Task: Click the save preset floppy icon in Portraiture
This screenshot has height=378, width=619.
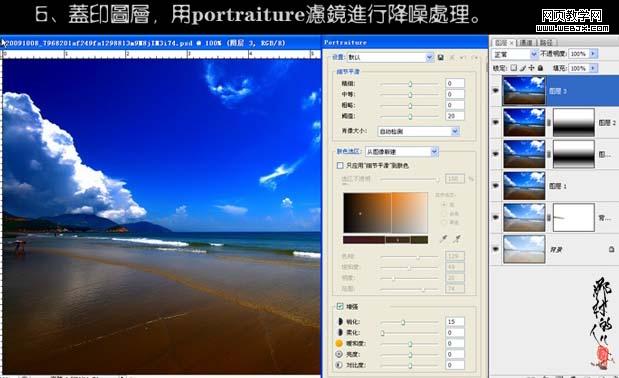Action: point(441,58)
